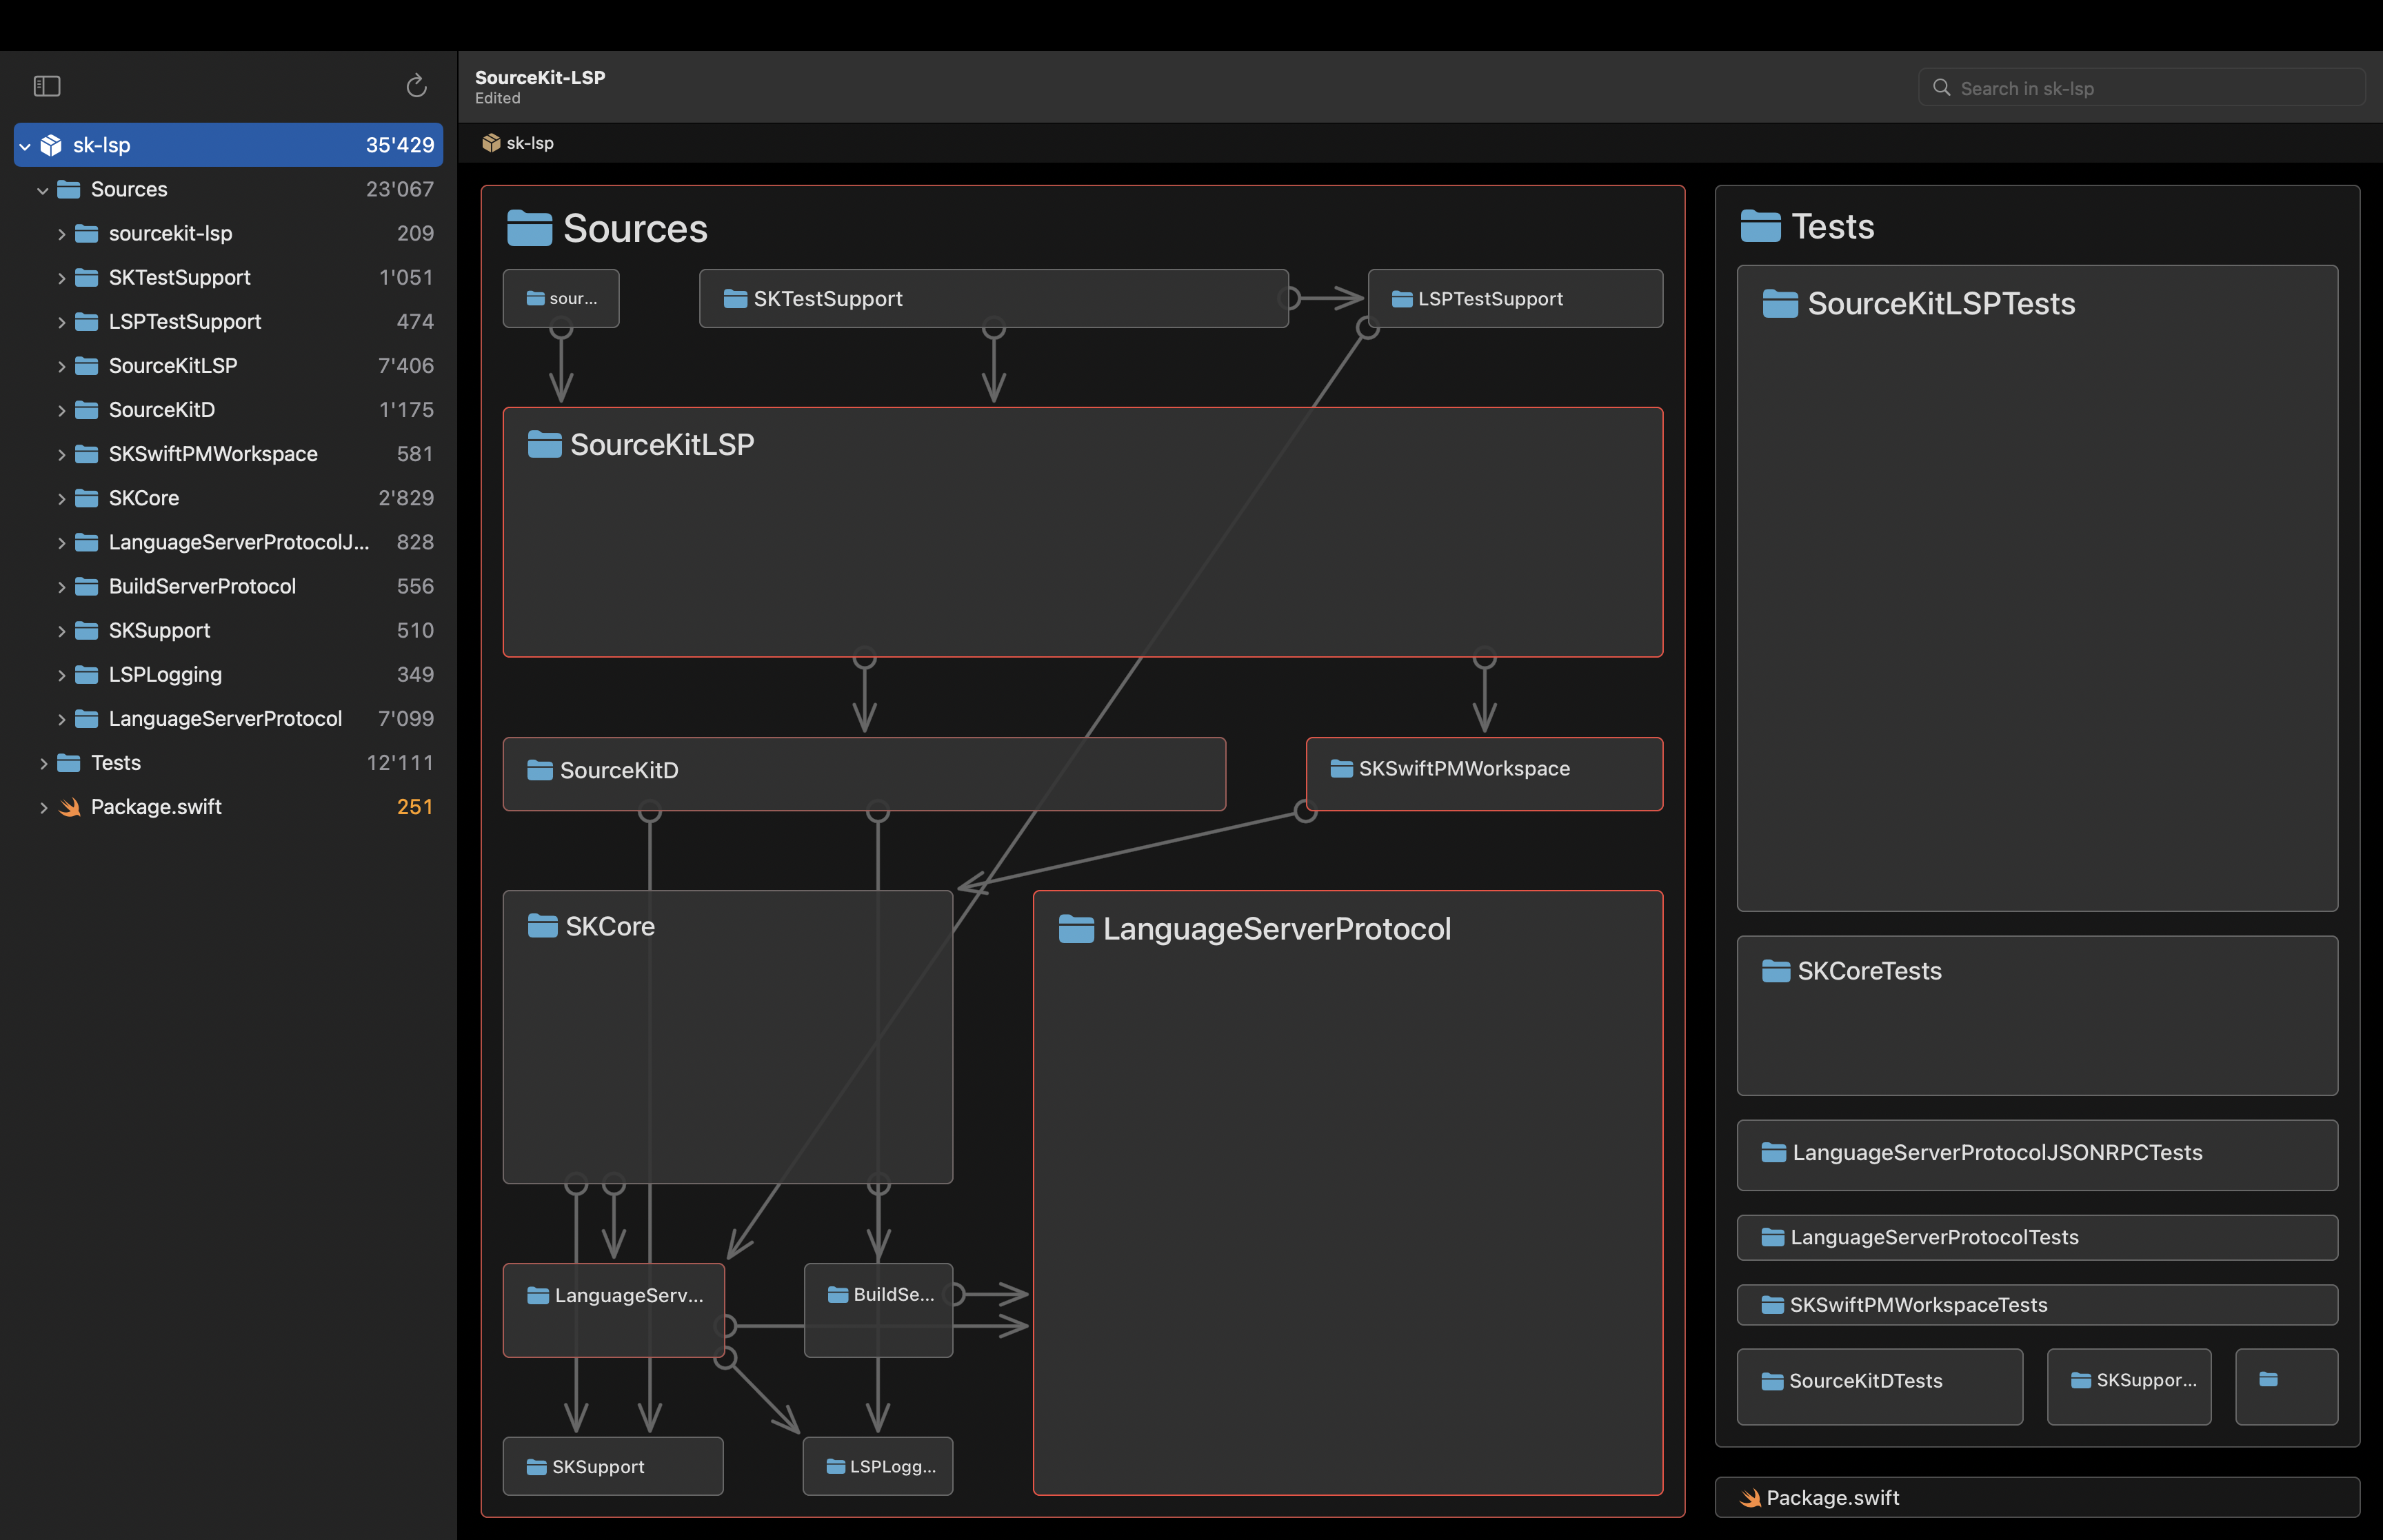
Task: Click the unlabeled small folder box in Tests
Action: point(2286,1386)
